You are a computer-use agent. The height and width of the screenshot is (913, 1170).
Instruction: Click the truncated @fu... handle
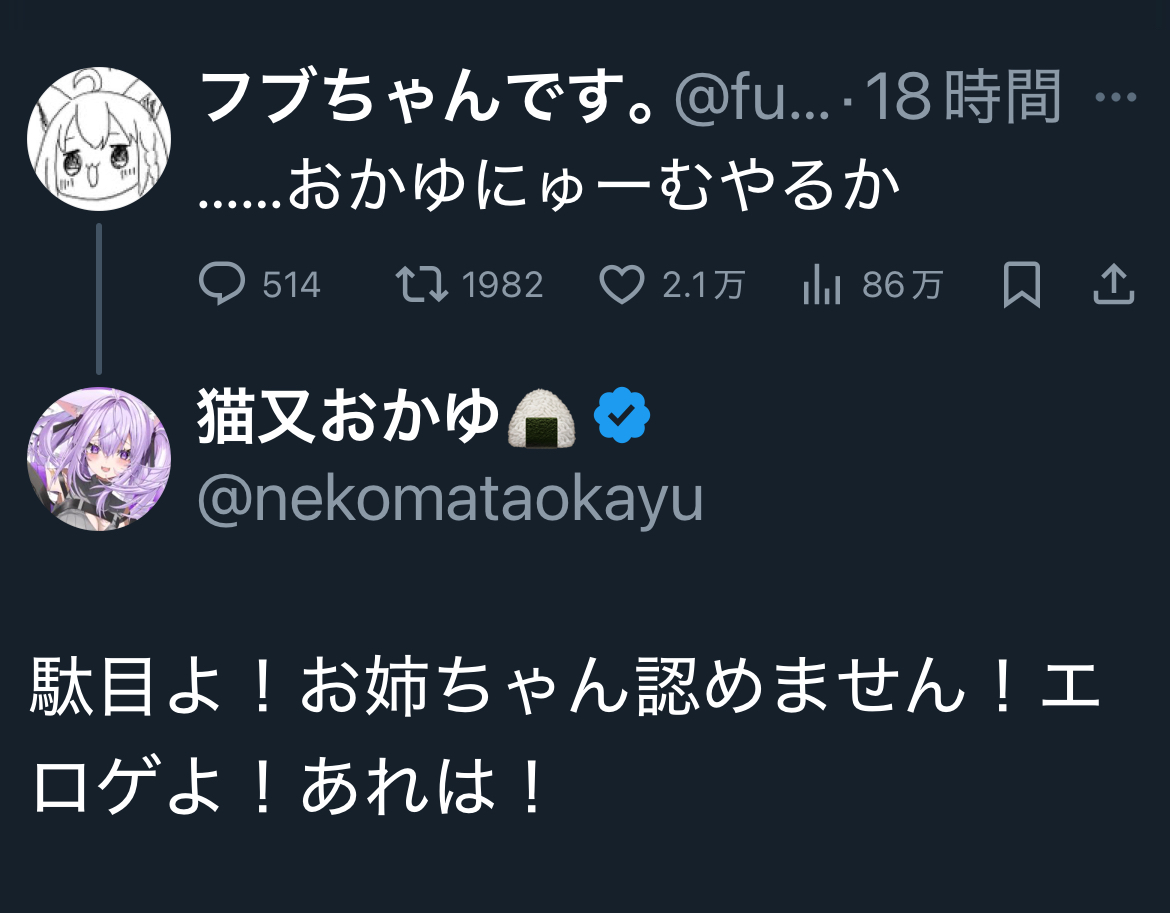click(752, 98)
